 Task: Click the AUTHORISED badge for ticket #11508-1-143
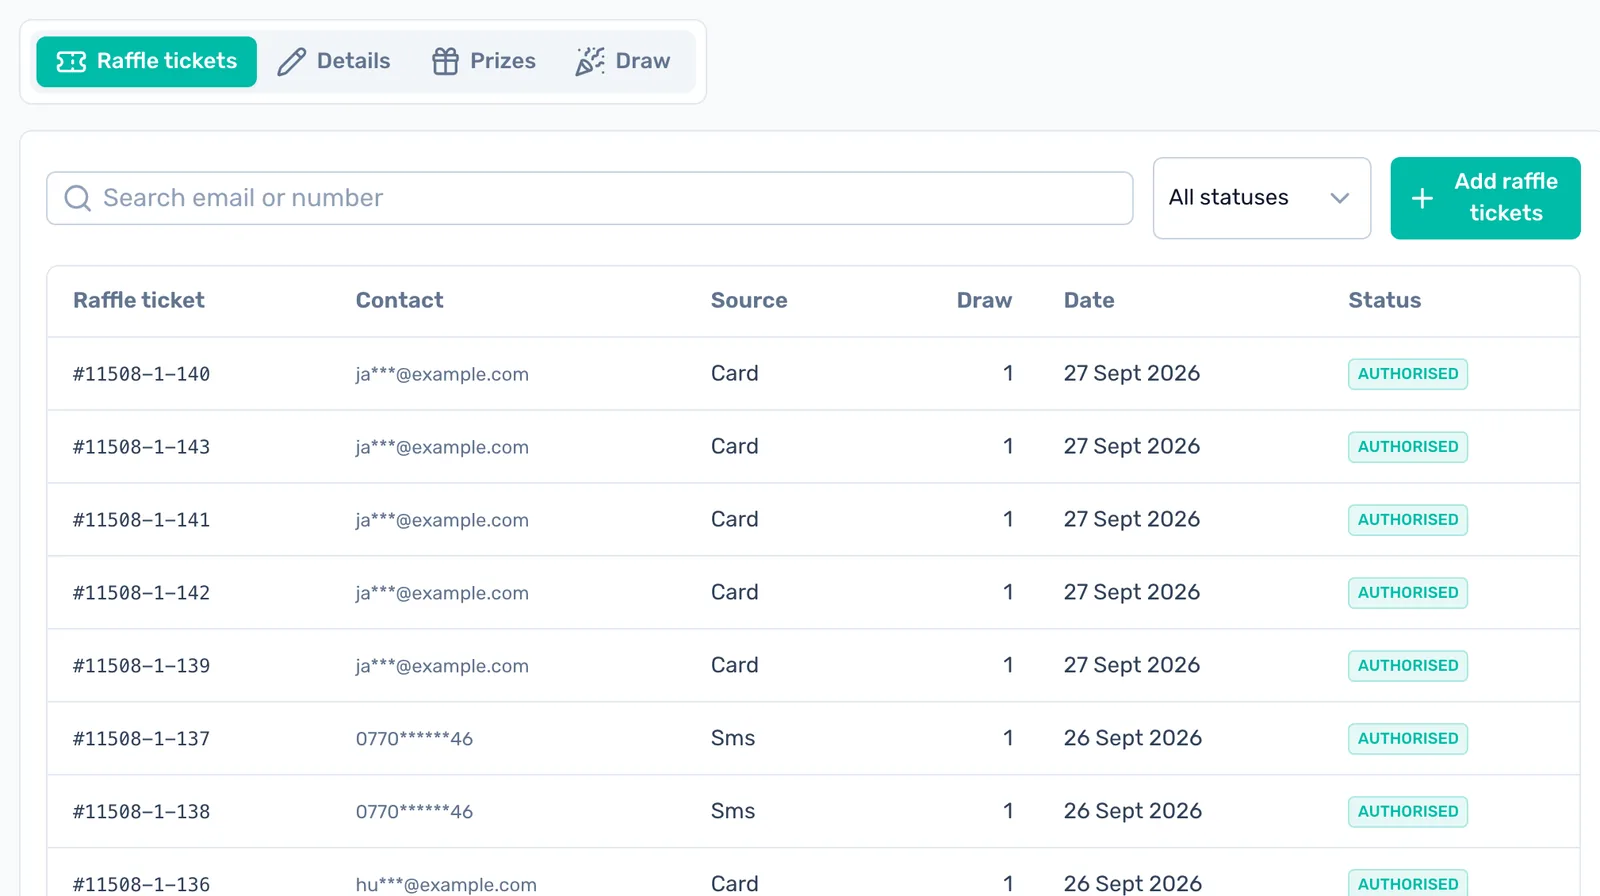(1408, 447)
